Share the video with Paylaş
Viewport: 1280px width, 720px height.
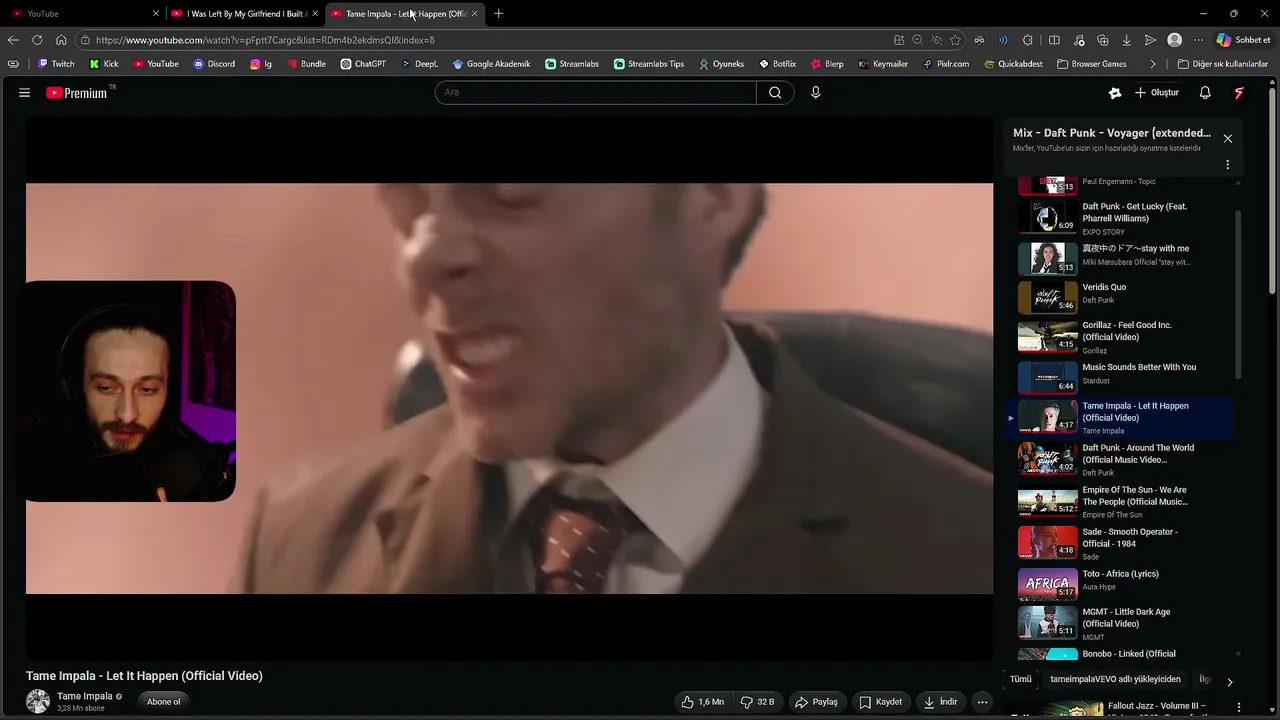pyautogui.click(x=816, y=702)
